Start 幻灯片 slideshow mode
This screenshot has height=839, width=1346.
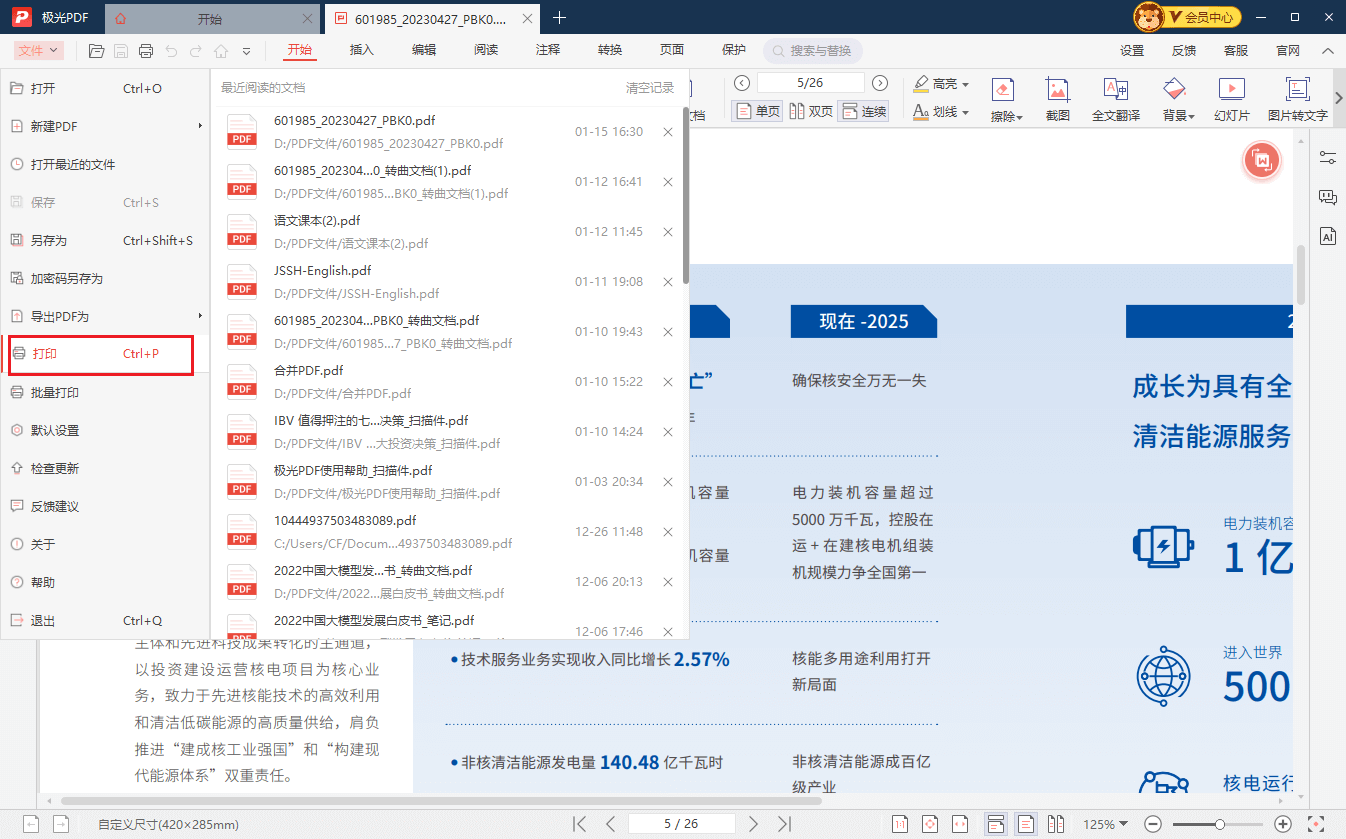1231,97
